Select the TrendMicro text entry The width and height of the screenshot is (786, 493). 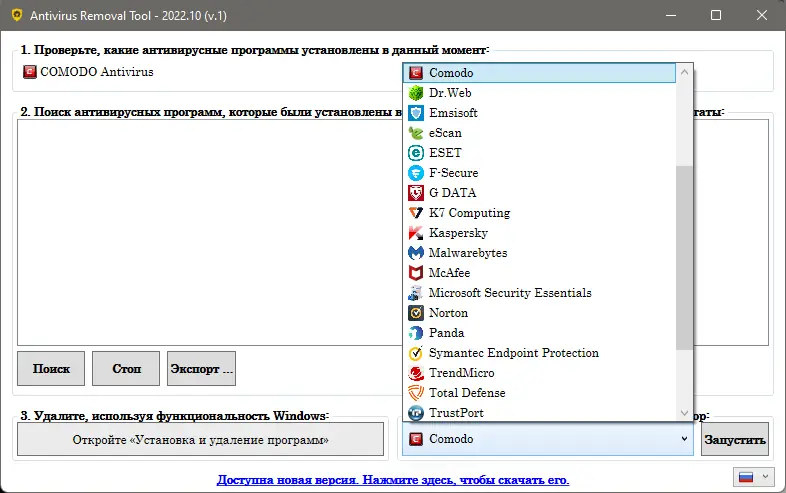(462, 373)
